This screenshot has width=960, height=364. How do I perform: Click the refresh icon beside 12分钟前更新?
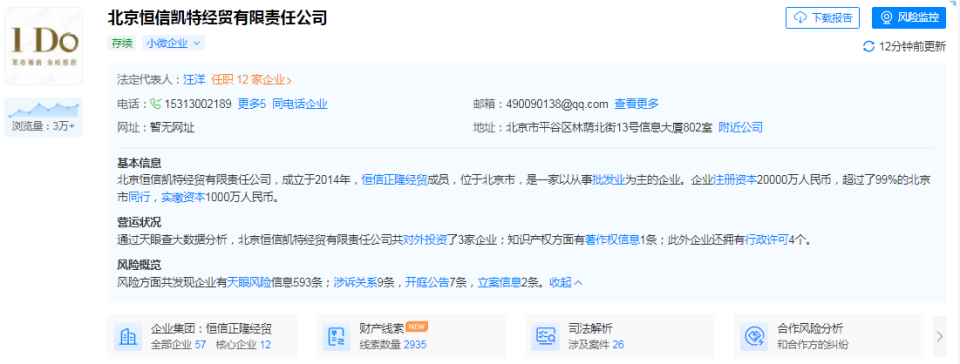pos(868,46)
